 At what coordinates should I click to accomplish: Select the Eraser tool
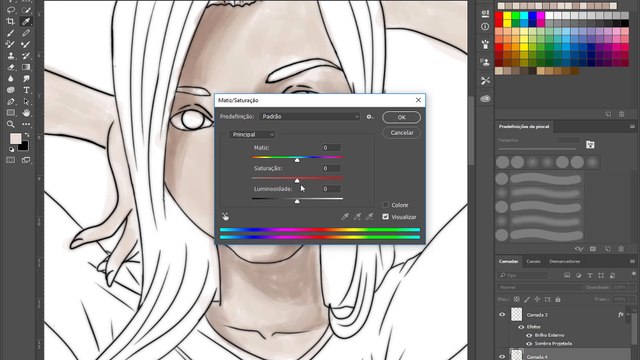(x=11, y=67)
